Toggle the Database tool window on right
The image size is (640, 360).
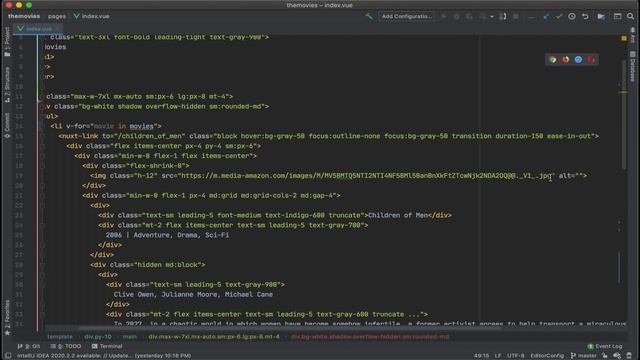(632, 67)
